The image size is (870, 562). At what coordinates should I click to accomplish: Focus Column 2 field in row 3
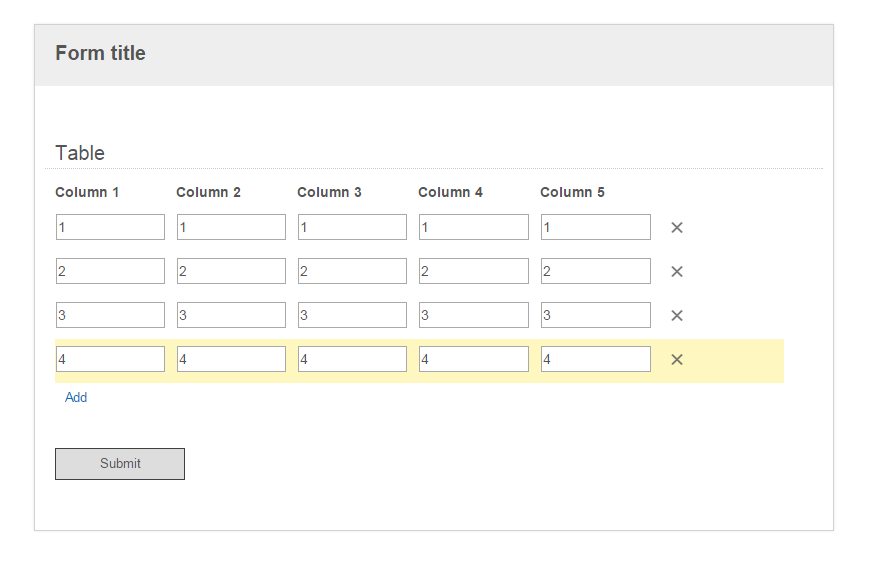pyautogui.click(x=231, y=315)
